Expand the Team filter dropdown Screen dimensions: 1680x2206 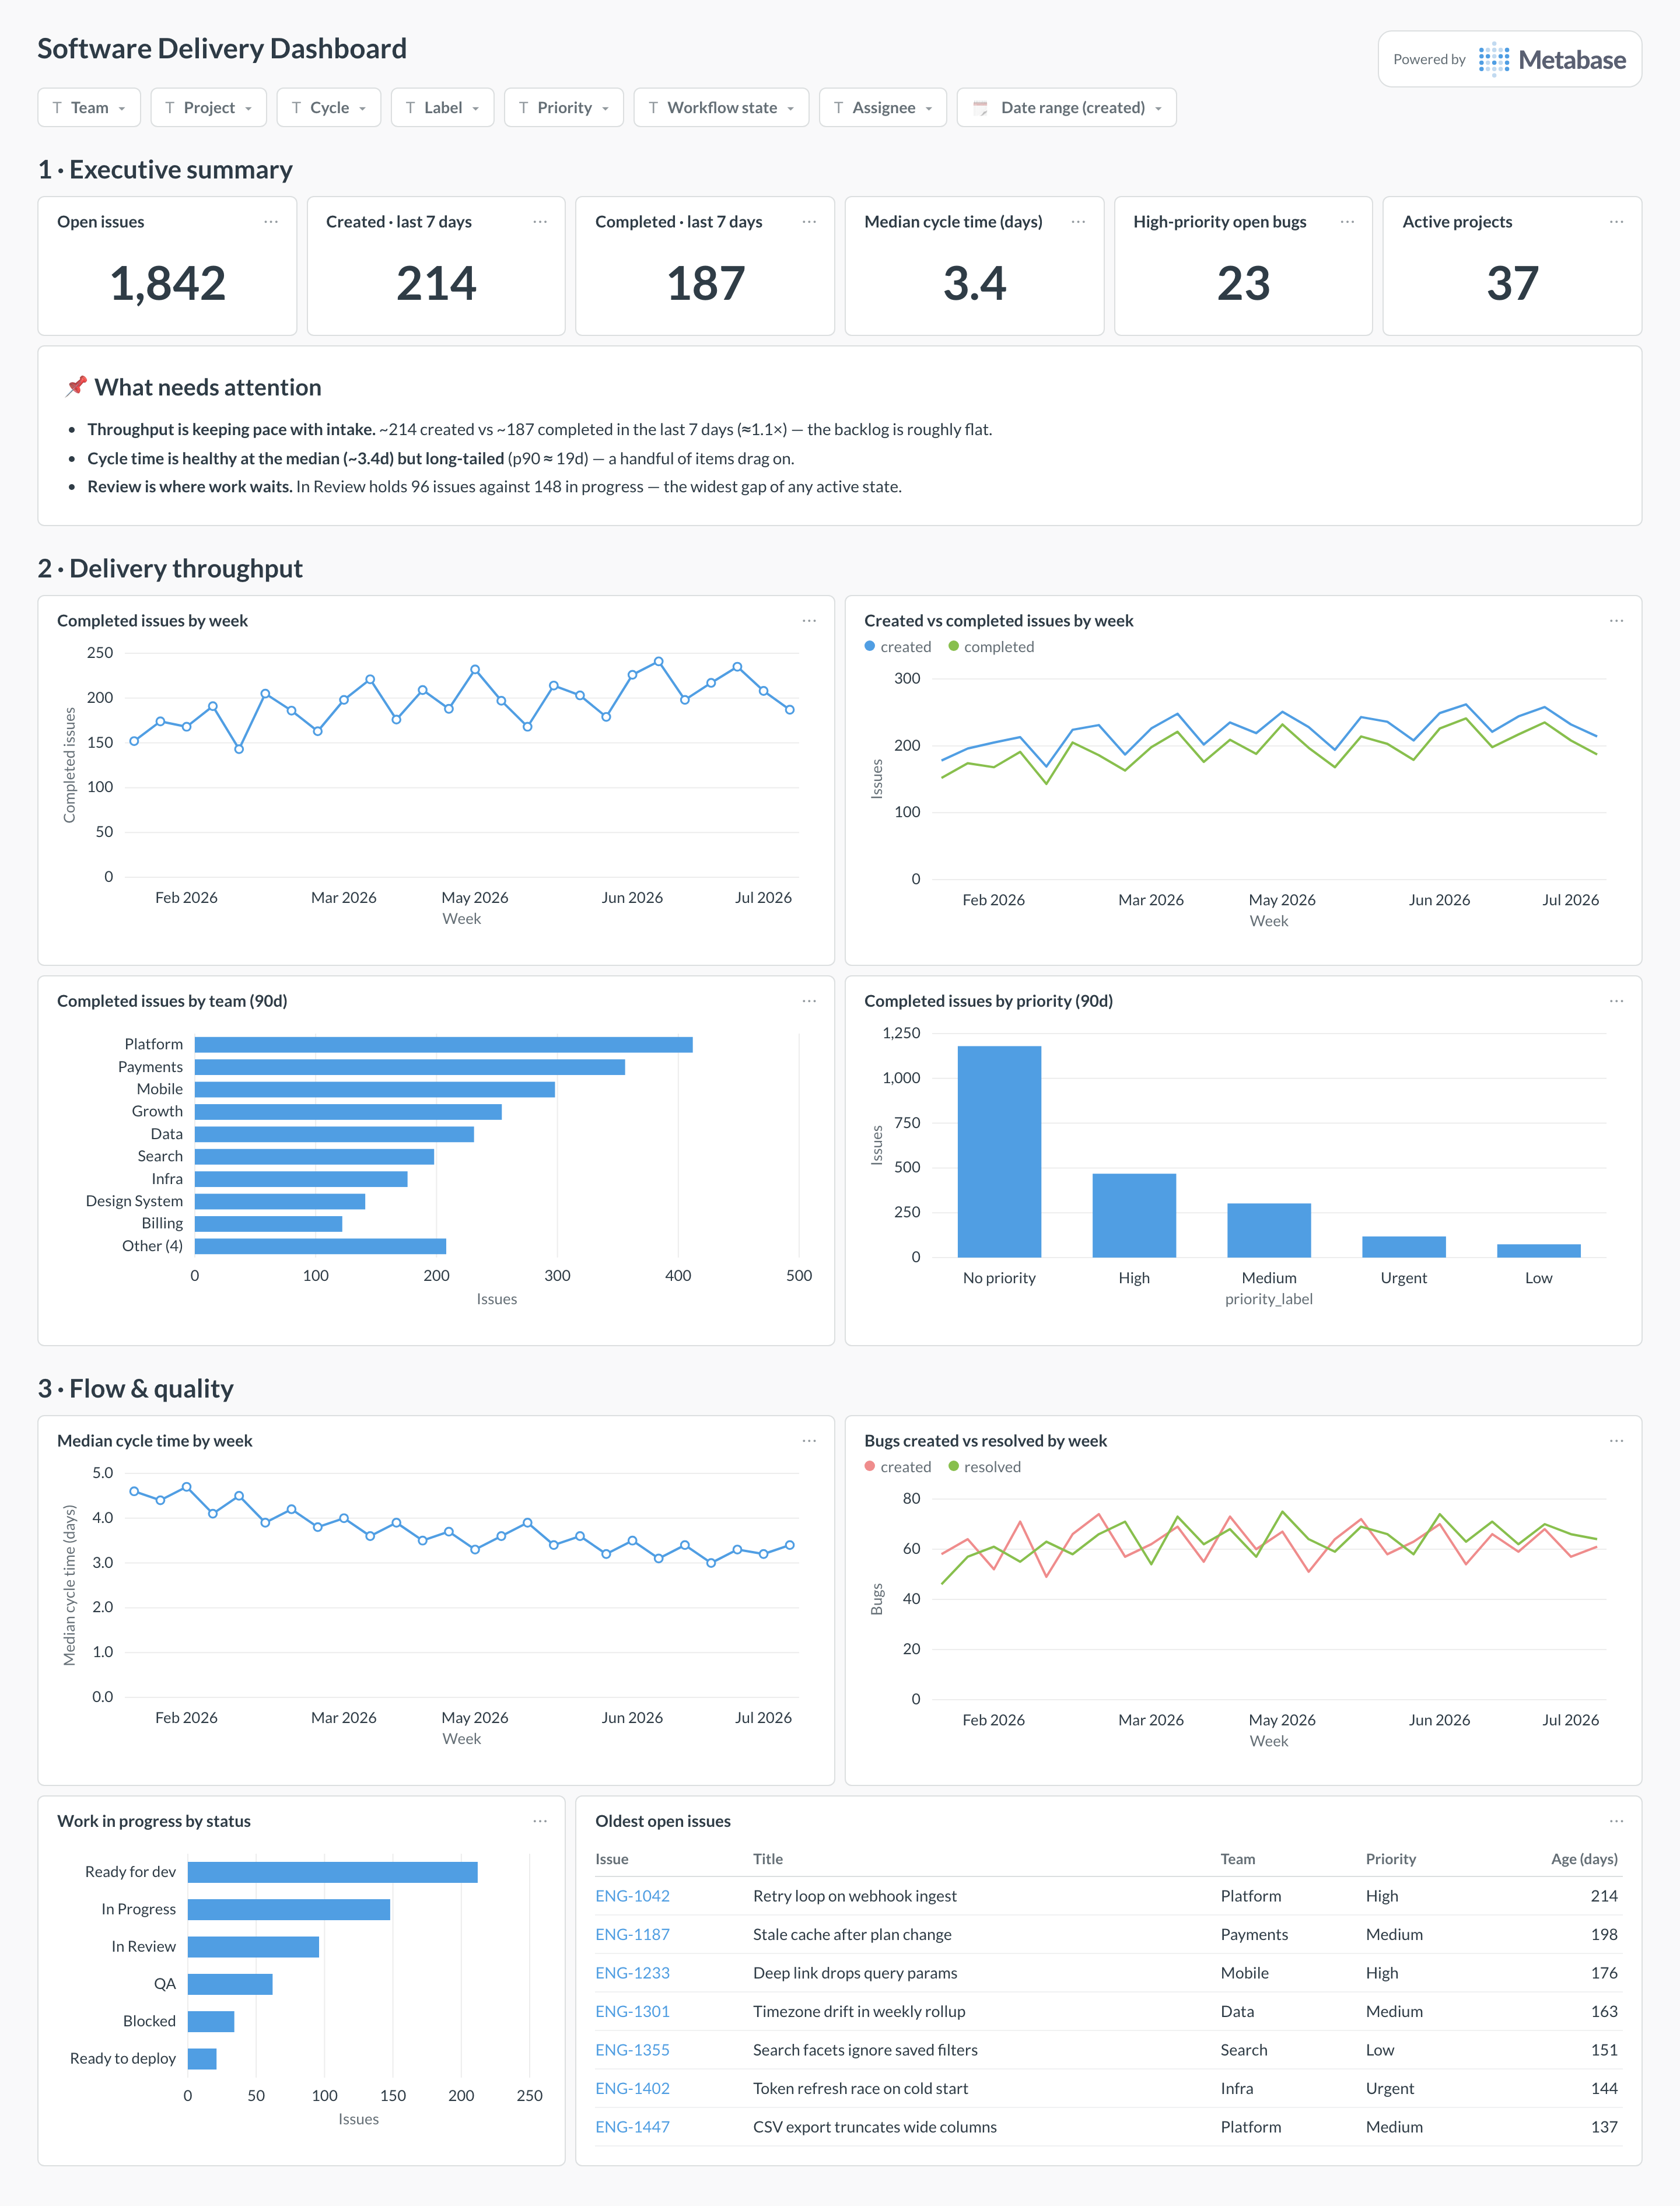89,108
